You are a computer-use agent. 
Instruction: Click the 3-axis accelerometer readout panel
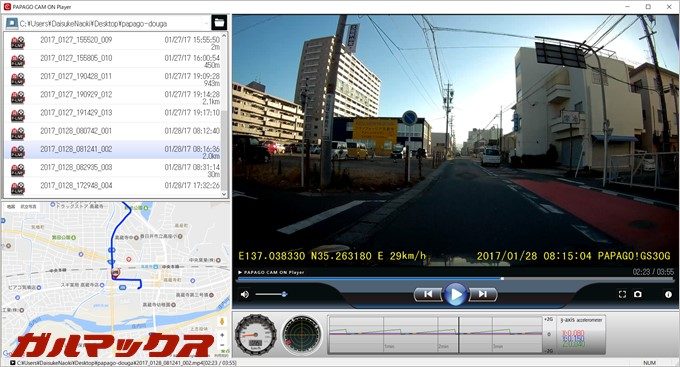pyautogui.click(x=581, y=334)
